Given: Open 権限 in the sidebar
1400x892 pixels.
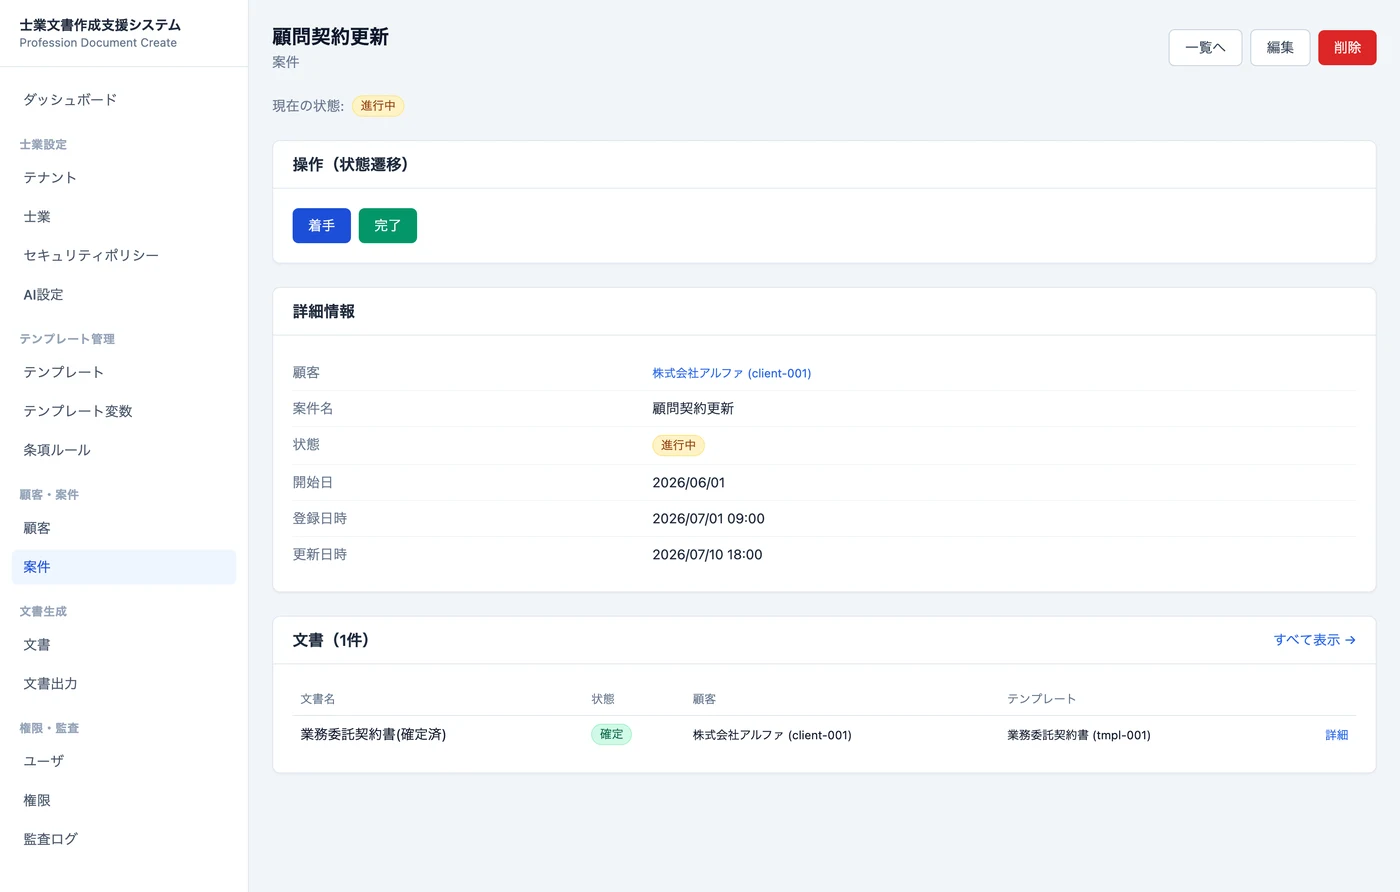Looking at the screenshot, I should 124,800.
